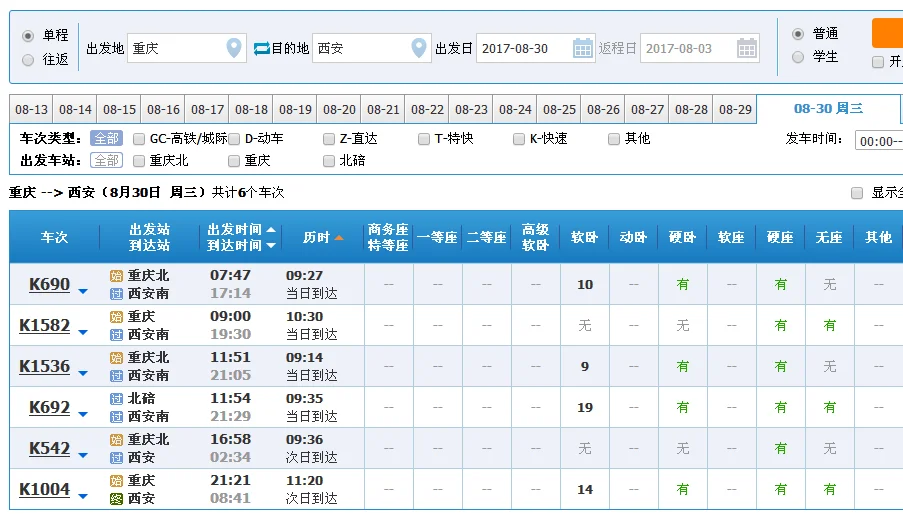
Task: Check the T-特快 train type box
Action: pyautogui.click(x=424, y=139)
